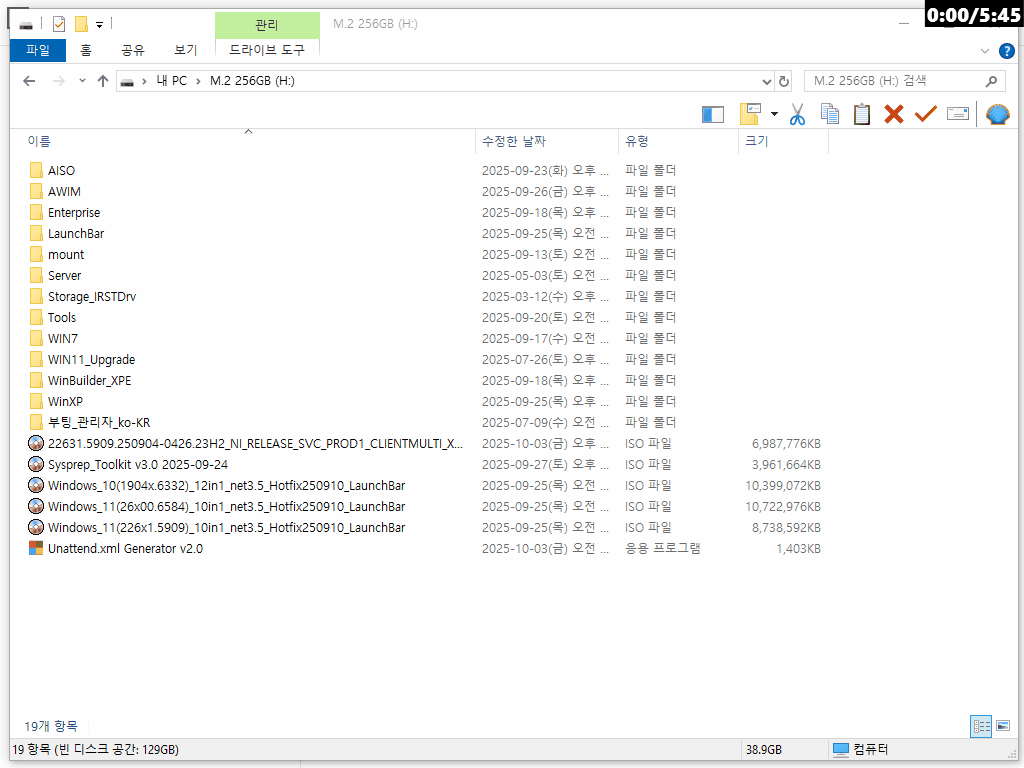Select the WinBuilder_XPE folder

89,380
